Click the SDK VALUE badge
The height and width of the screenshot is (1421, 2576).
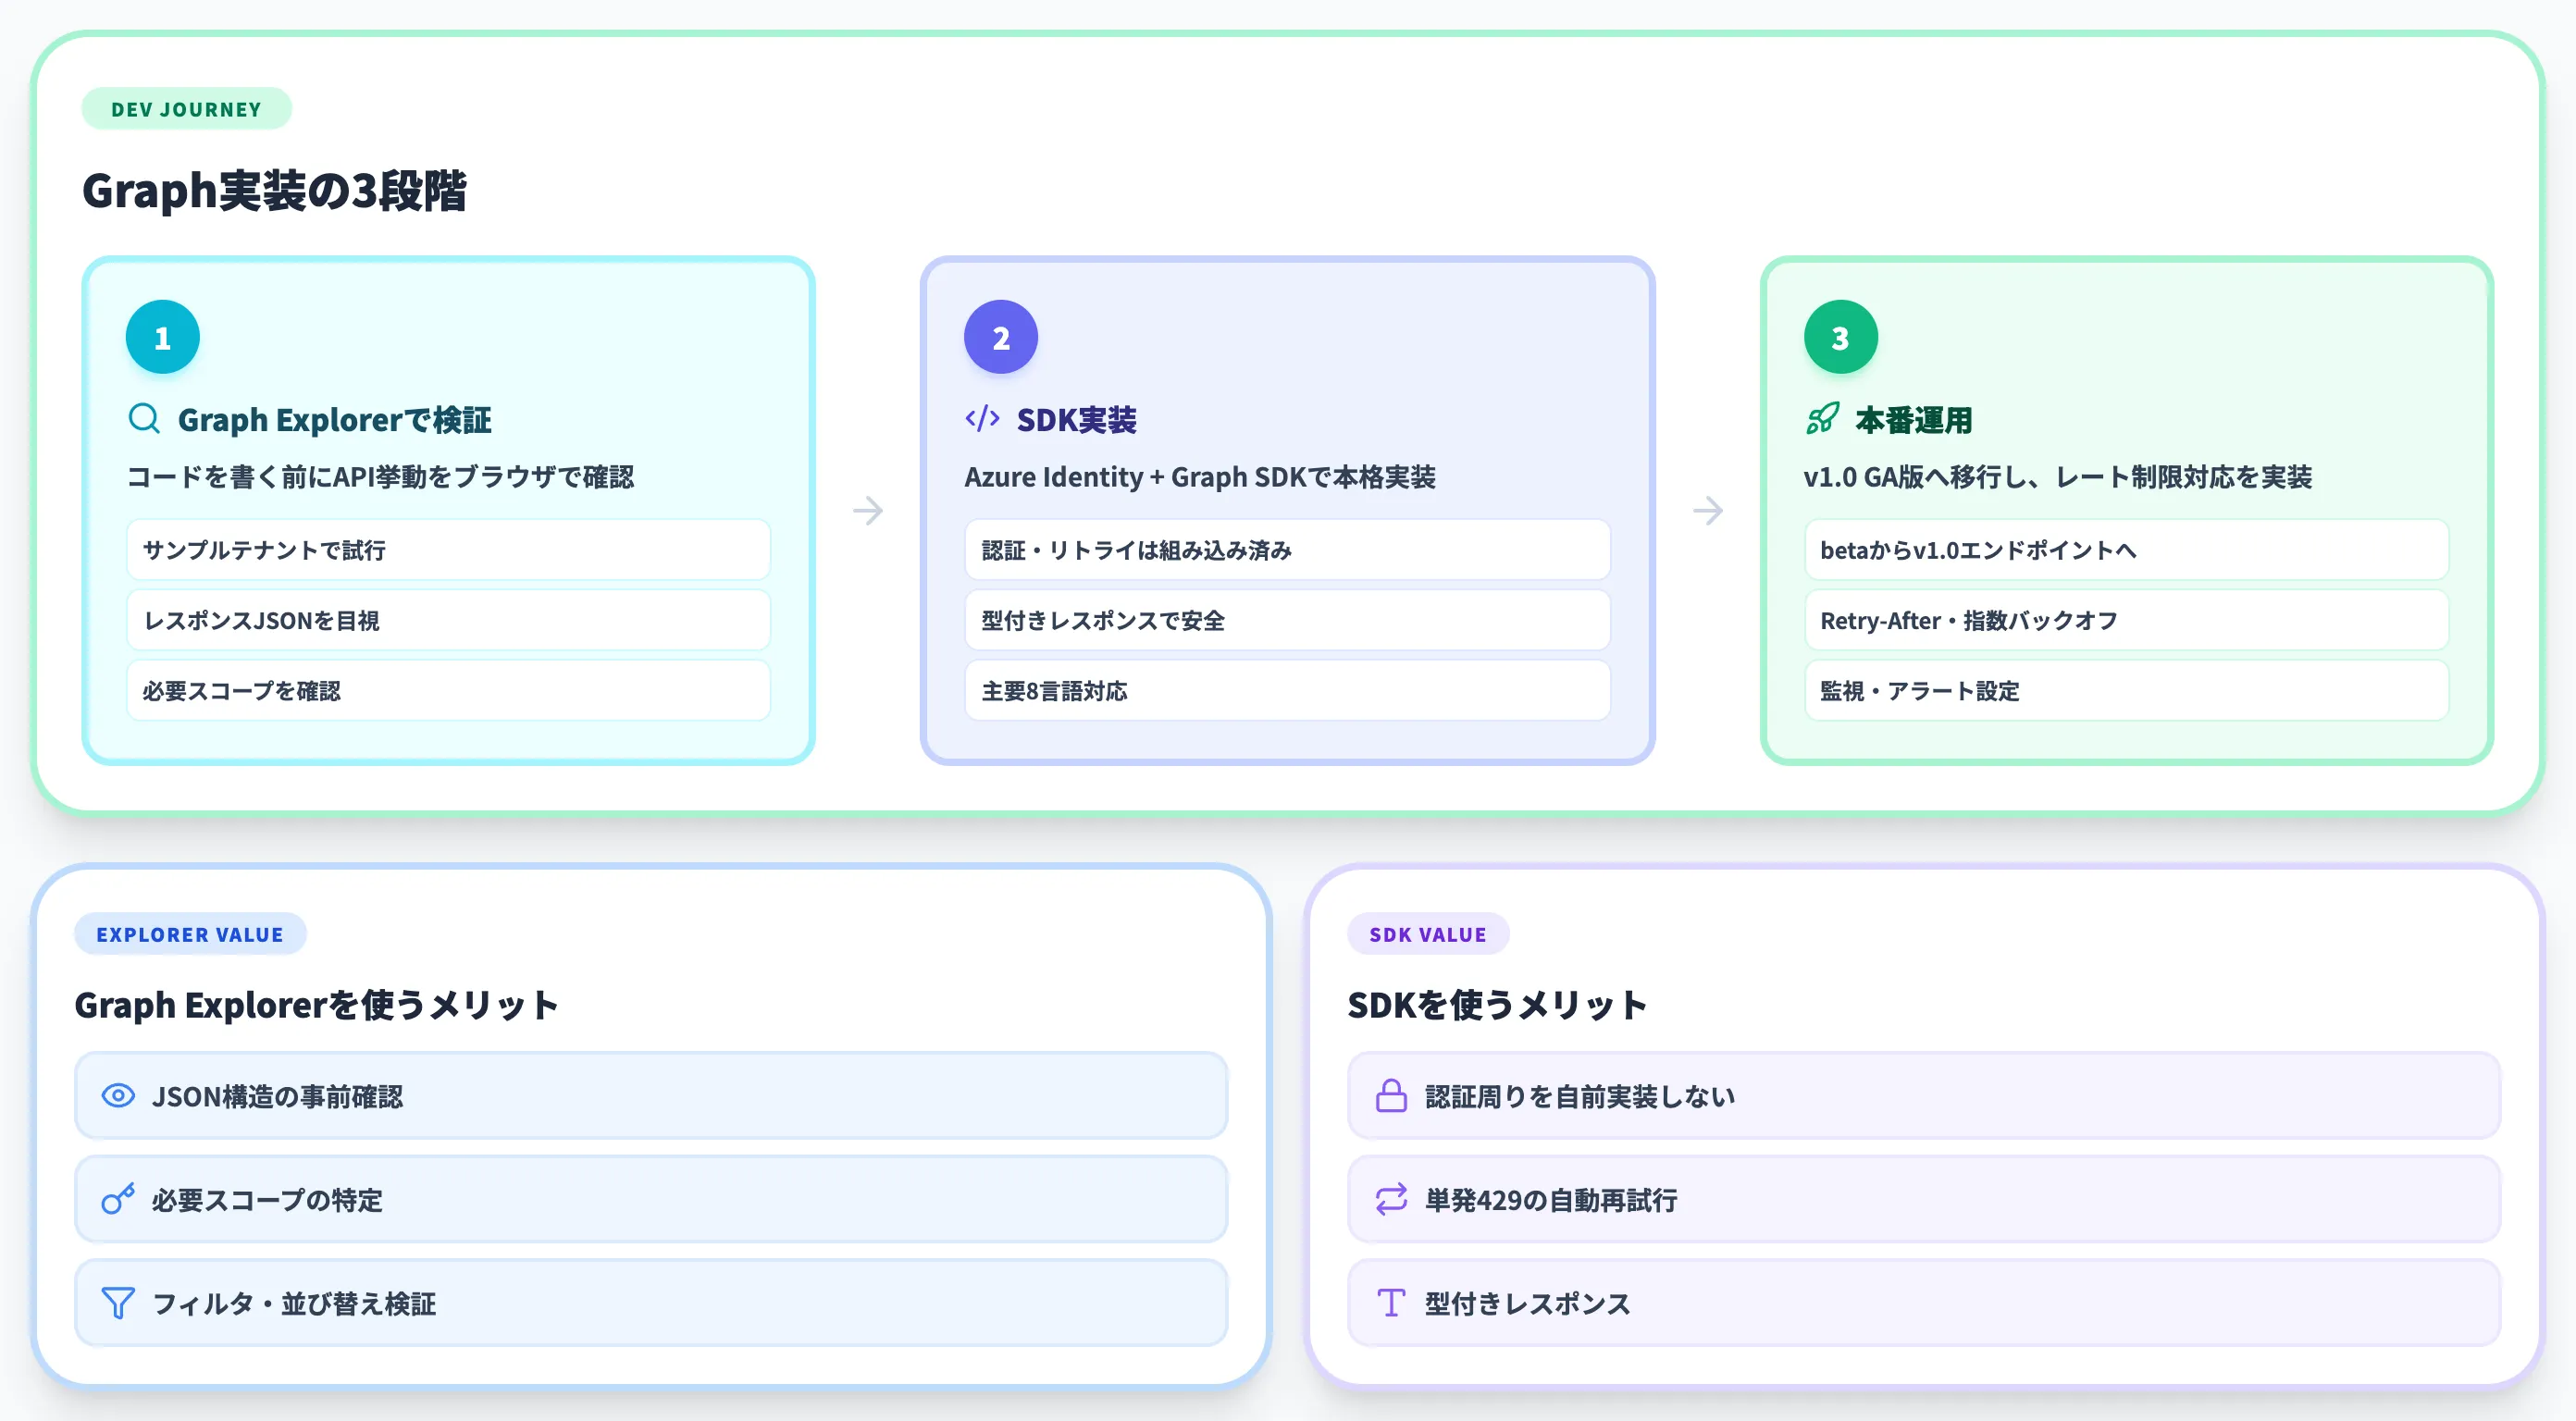coord(1428,934)
